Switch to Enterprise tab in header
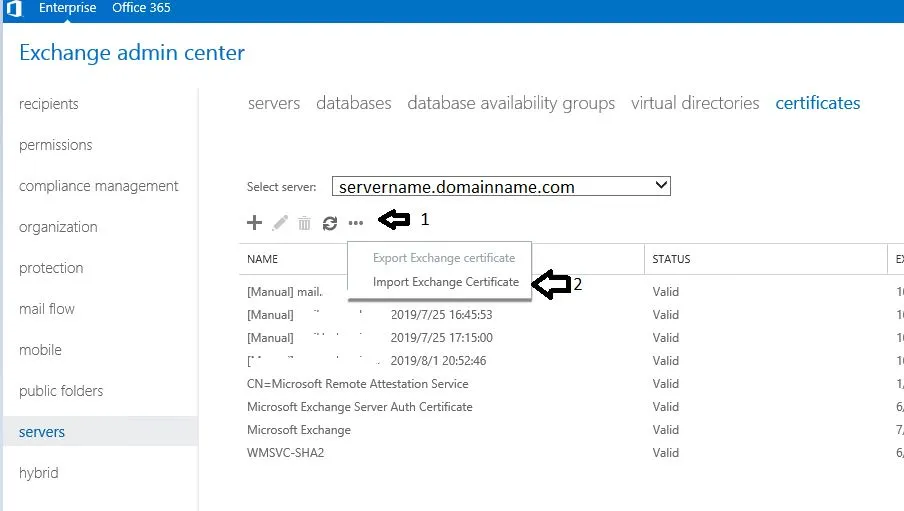Screen dimensions: 904x511 pos(67,8)
